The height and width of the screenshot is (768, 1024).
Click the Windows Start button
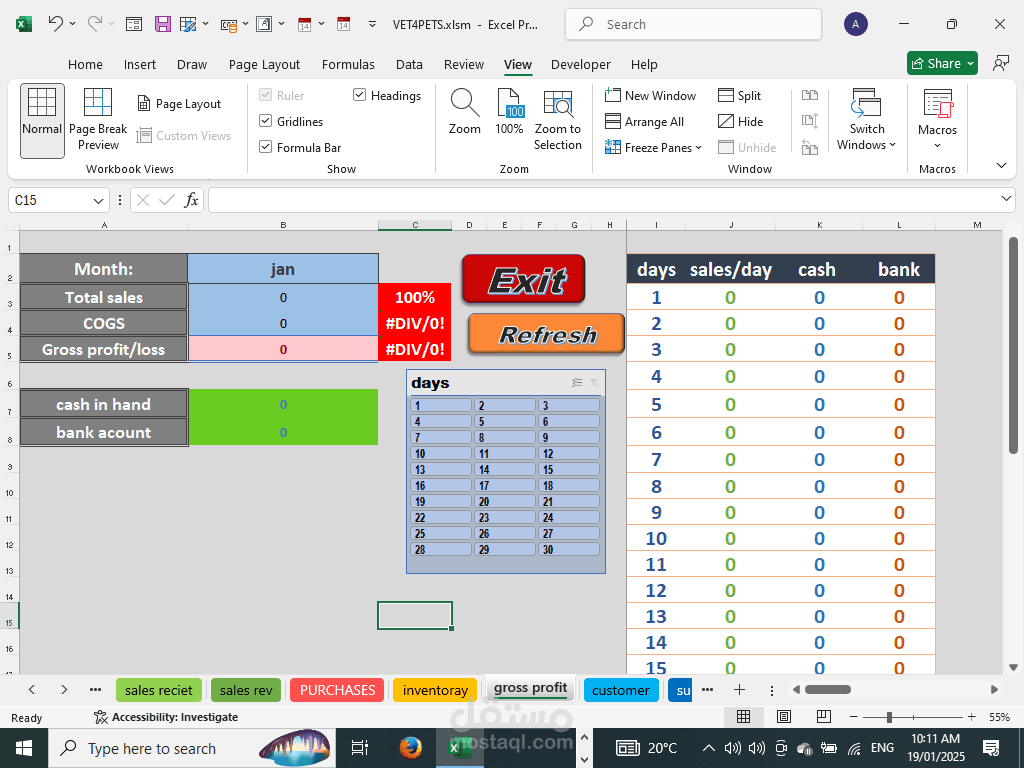24,748
